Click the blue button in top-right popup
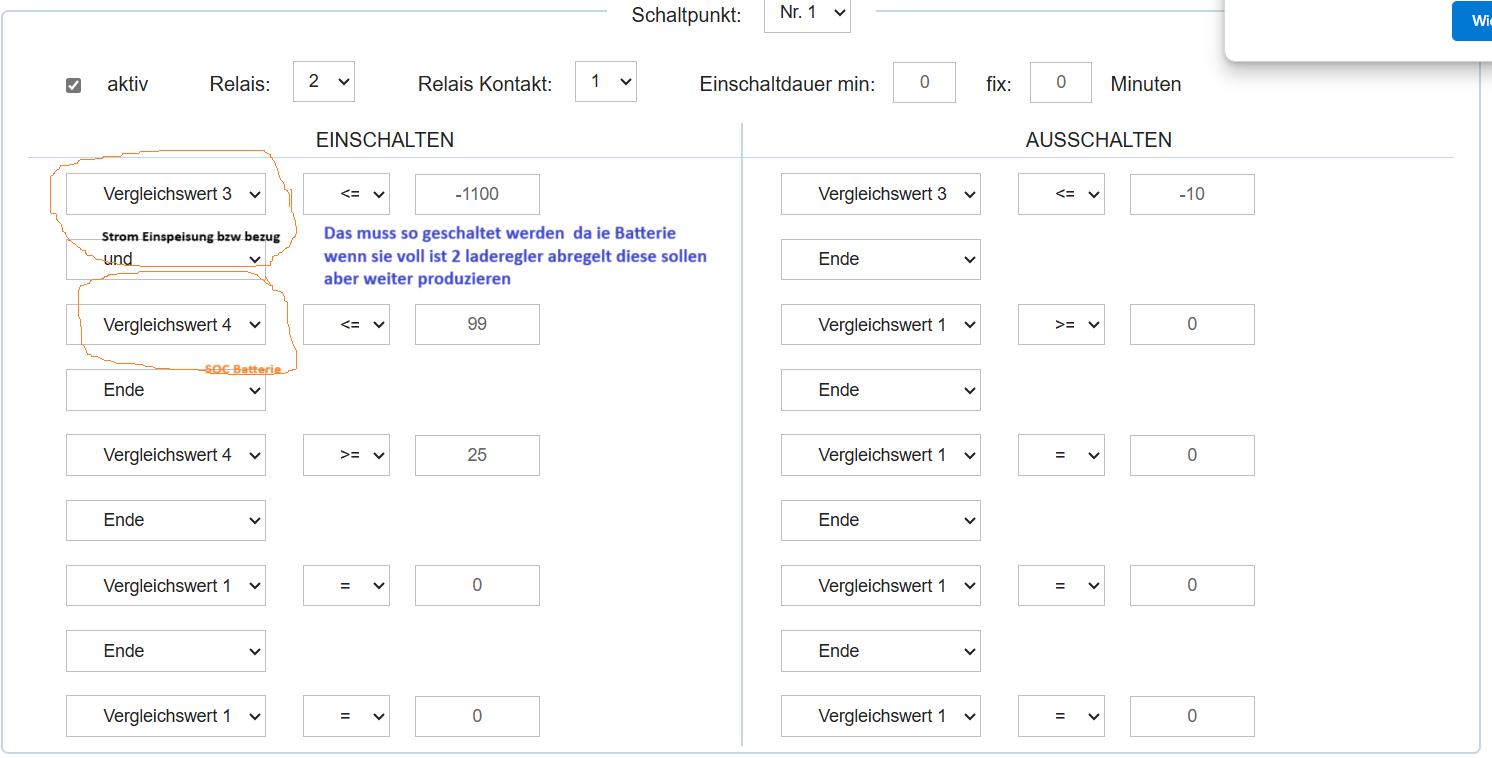This screenshot has width=1492, height=758. point(1473,21)
